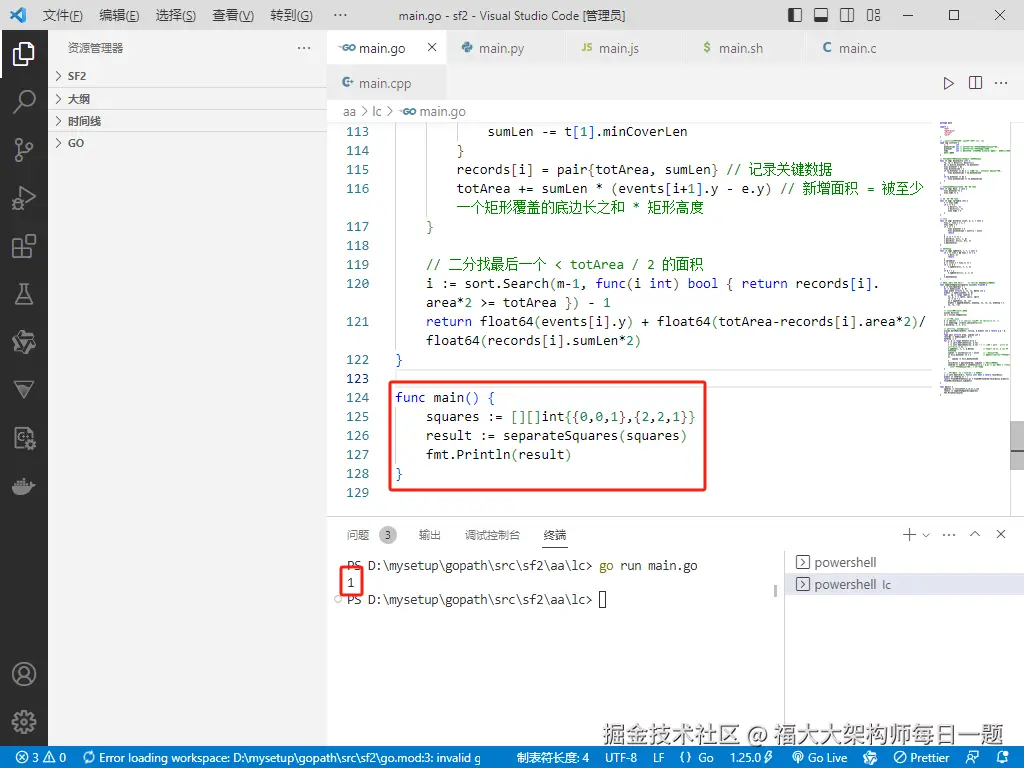Click the code minimap overview
This screenshot has width=1024, height=768.
[x=973, y=258]
